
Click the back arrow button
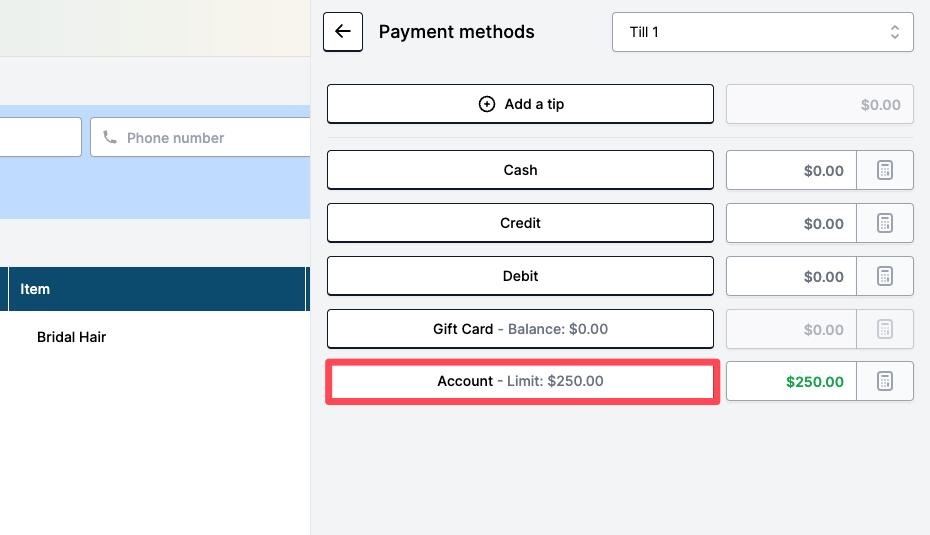(342, 32)
